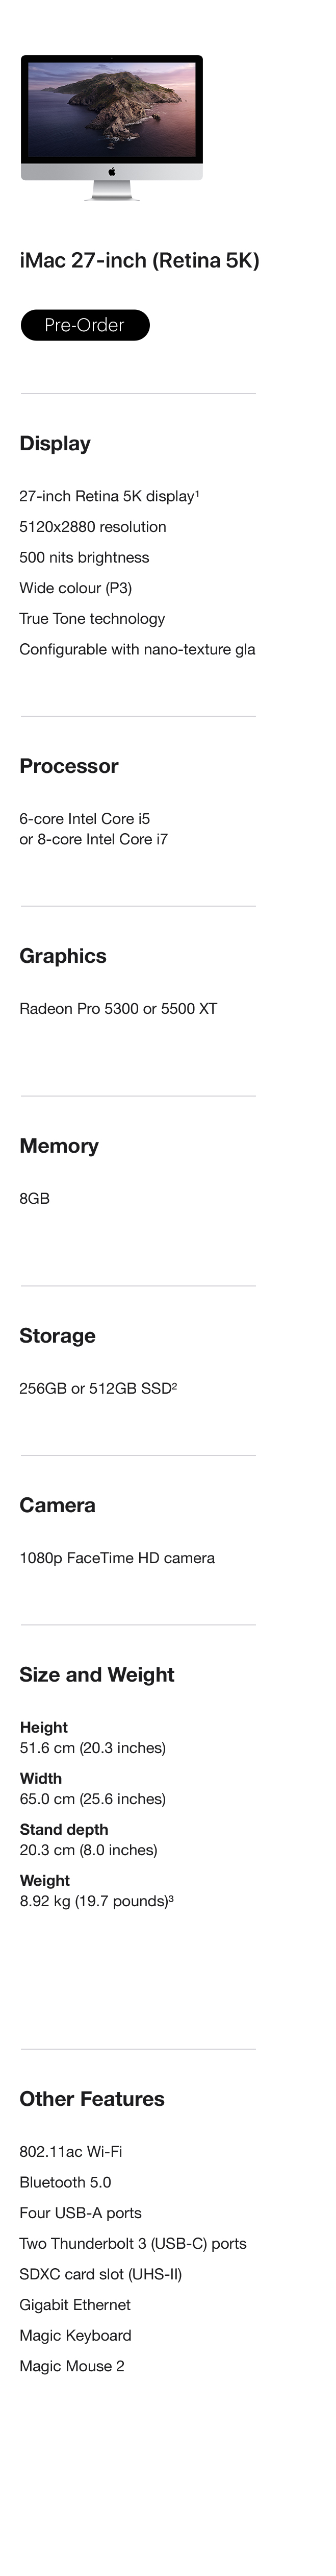336x2576 pixels.
Task: Click footnote 2 after 512GB SSD
Action: click(x=174, y=1385)
